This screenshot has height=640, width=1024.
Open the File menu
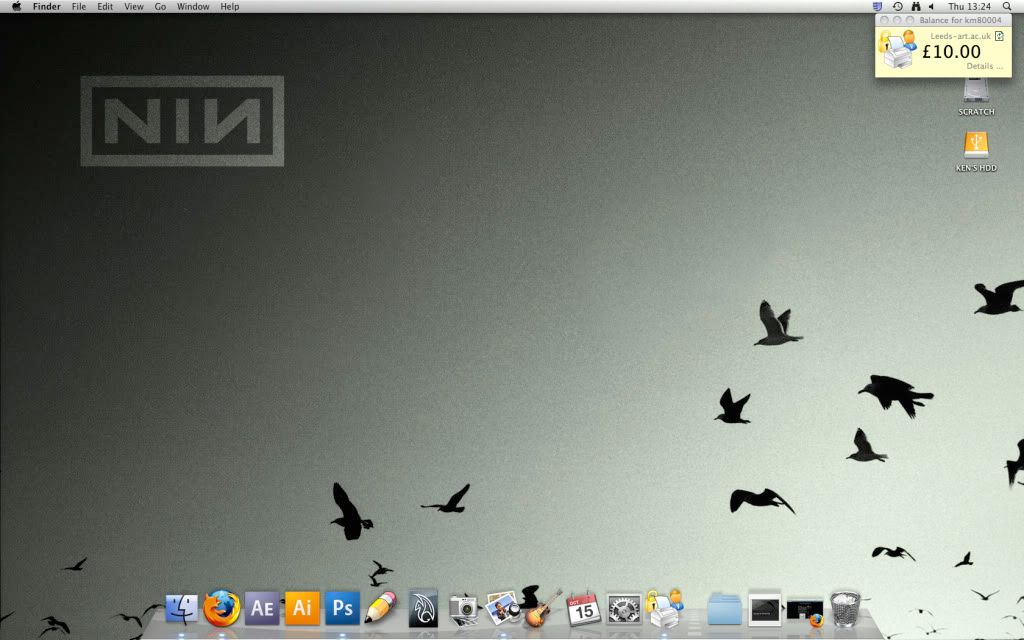point(79,7)
